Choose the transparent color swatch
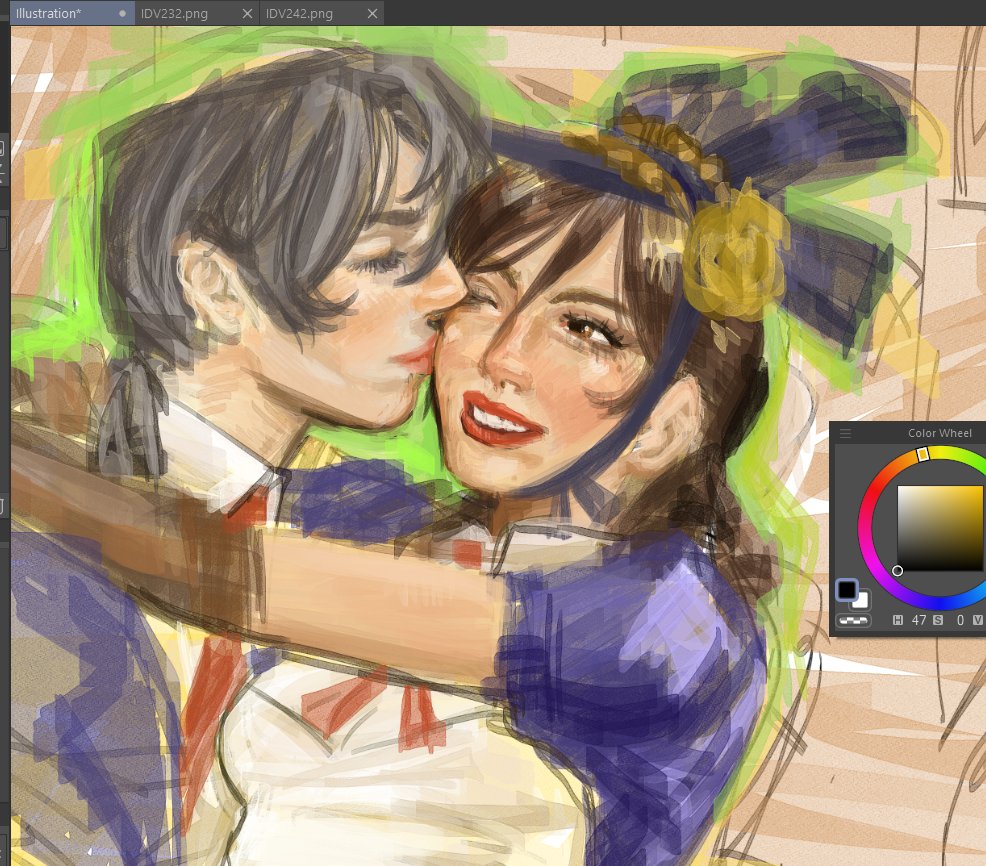Viewport: 986px width, 866px height. tap(853, 621)
